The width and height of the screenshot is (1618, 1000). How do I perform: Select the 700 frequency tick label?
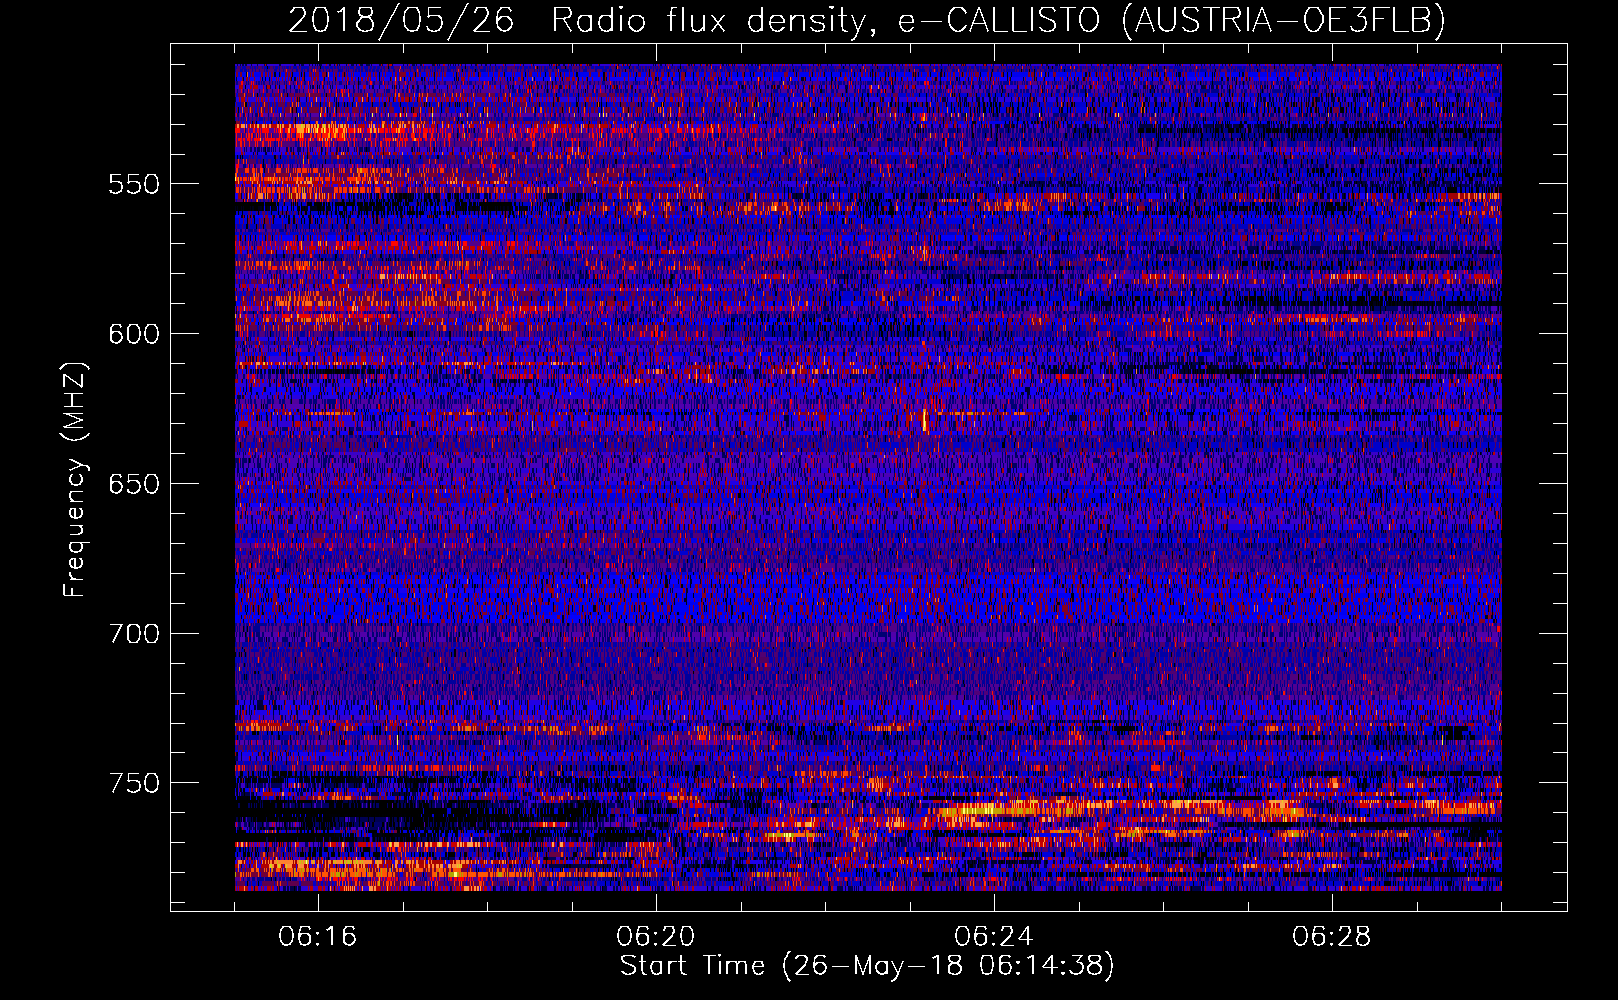[x=134, y=634]
